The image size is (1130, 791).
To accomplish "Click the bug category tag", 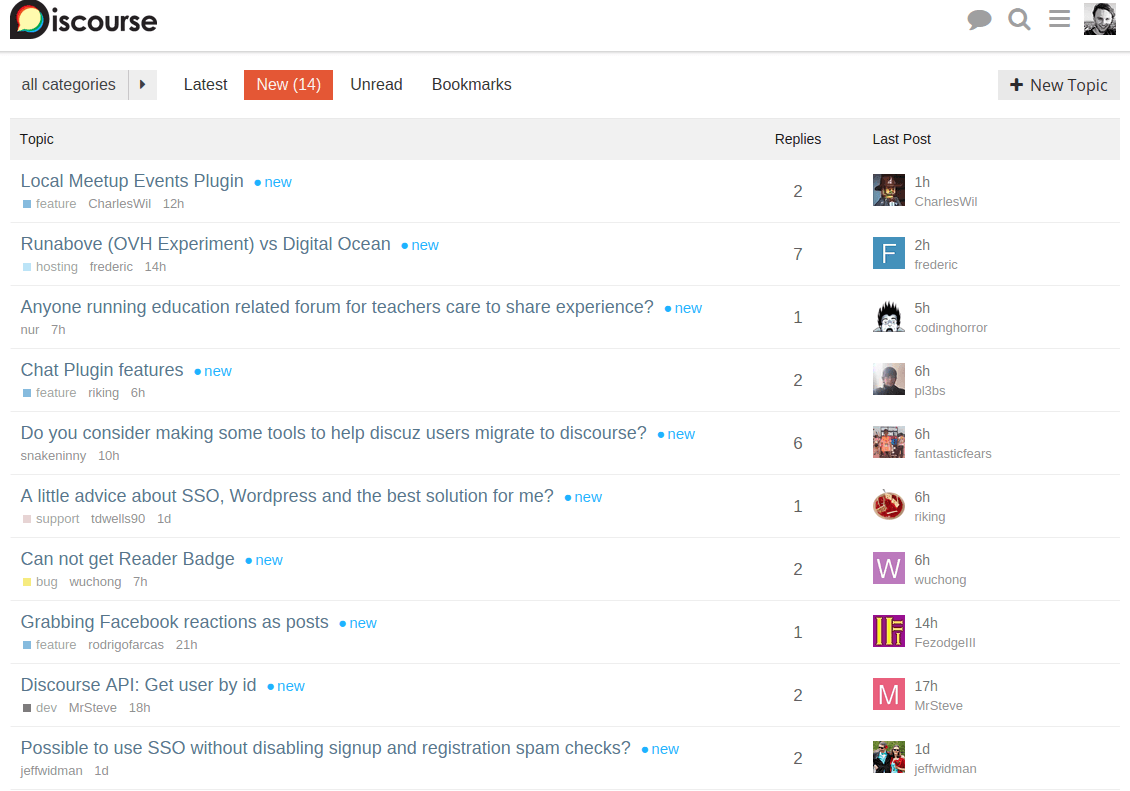I will coord(46,582).
